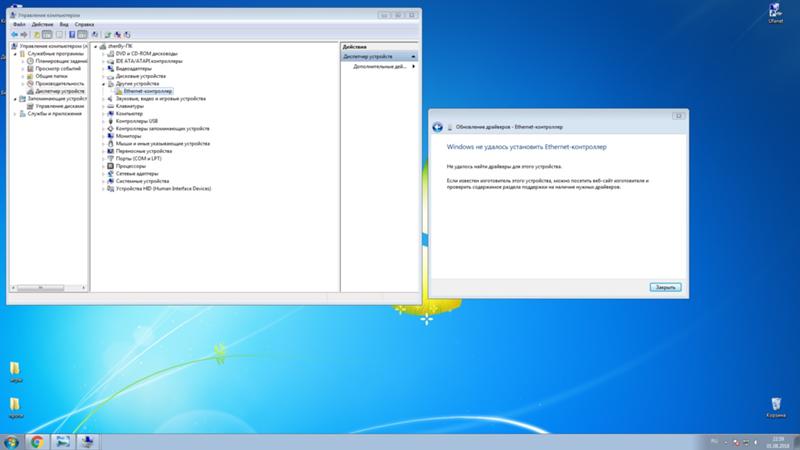
Task: Open the Recycle Bin desktop icon
Action: tap(776, 407)
